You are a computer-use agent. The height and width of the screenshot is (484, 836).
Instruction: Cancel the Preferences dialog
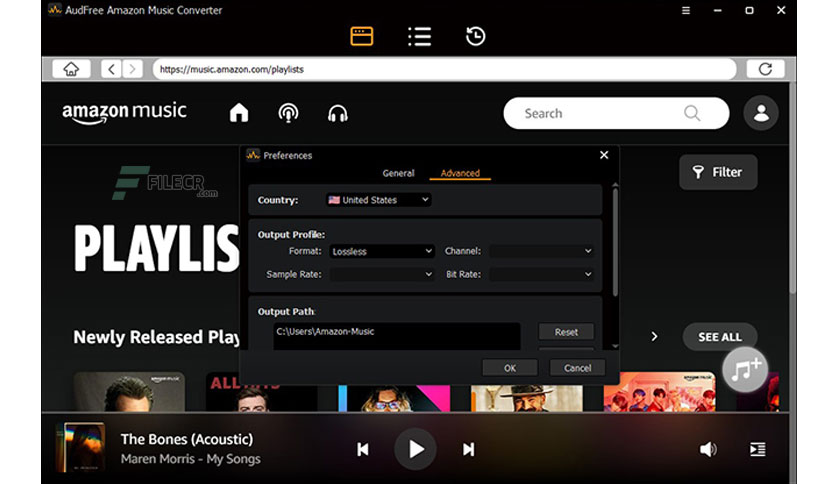(x=577, y=368)
